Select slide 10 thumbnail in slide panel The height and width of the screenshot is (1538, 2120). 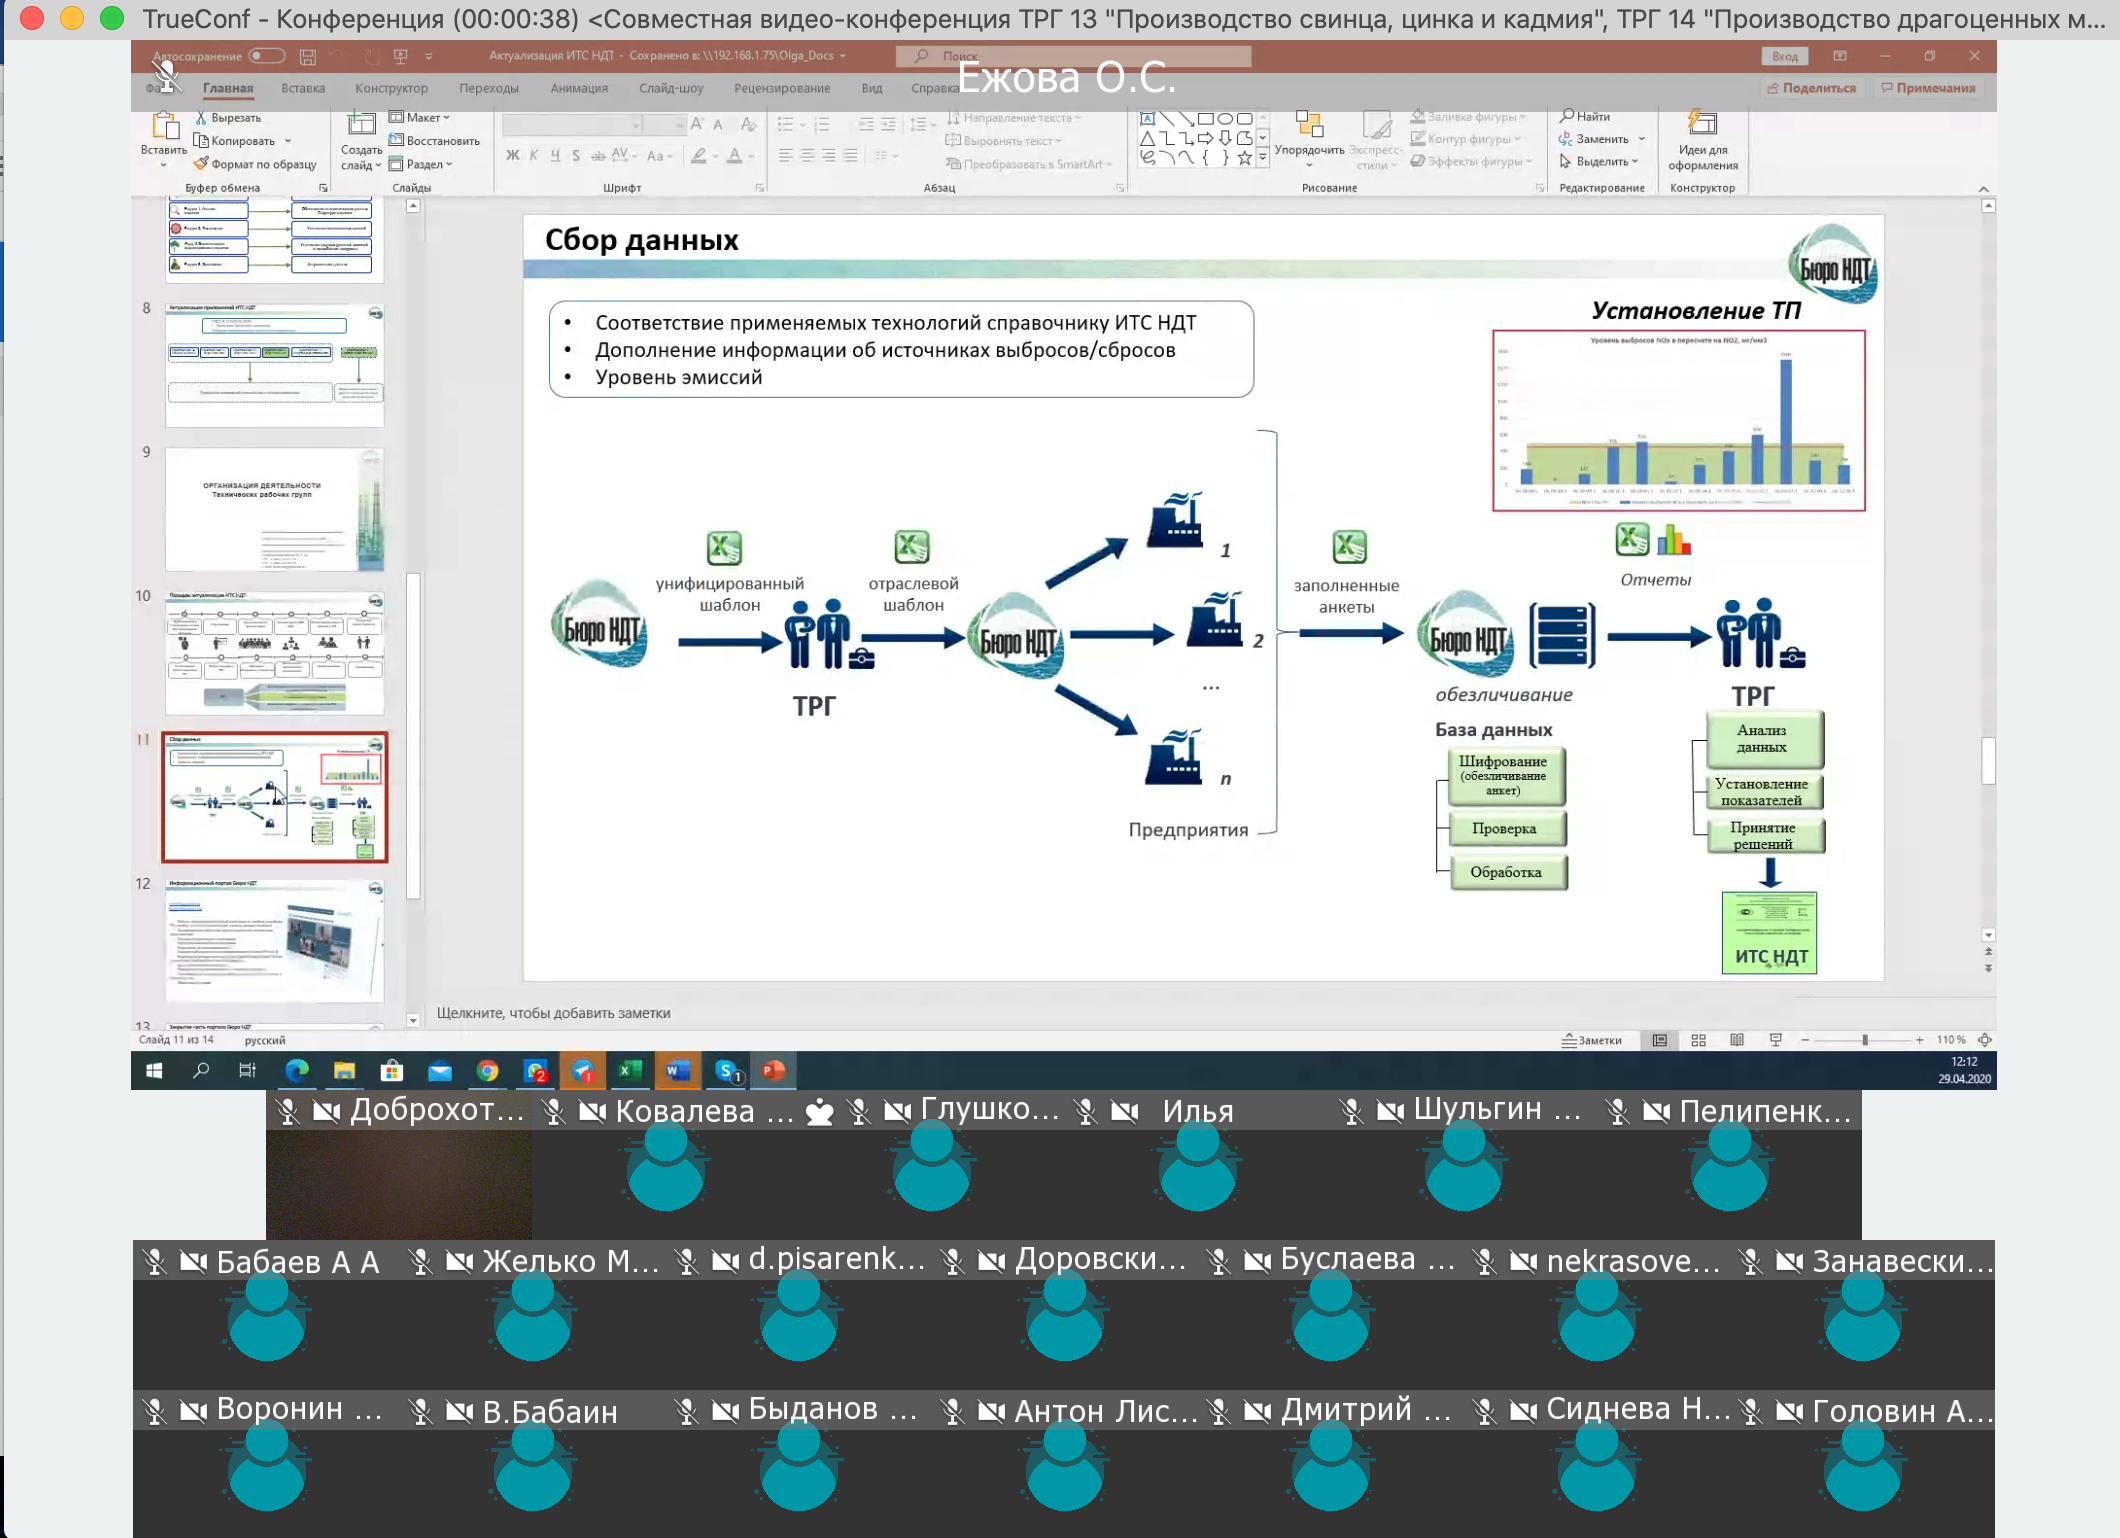(x=274, y=654)
